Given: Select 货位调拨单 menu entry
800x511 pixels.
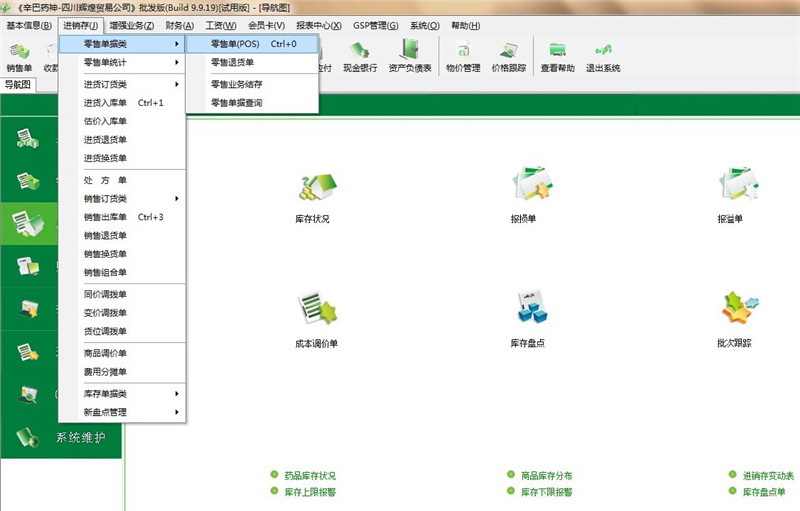Looking at the screenshot, I should (x=121, y=330).
